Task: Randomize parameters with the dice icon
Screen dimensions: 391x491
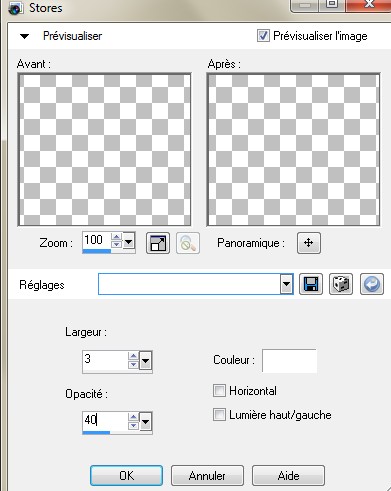Action: pyautogui.click(x=341, y=284)
